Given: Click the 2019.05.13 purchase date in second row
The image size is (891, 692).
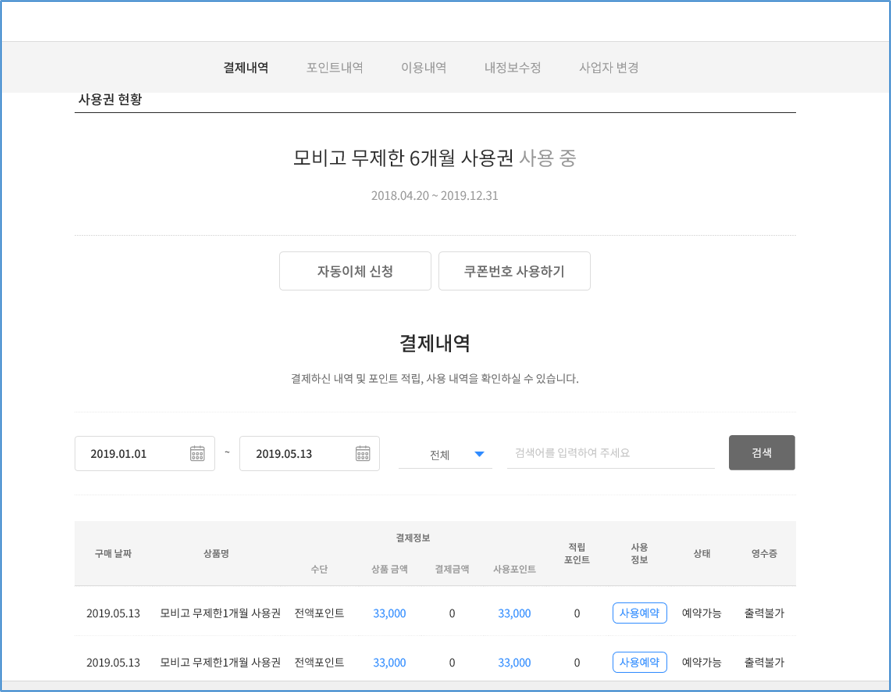Looking at the screenshot, I should point(113,663).
